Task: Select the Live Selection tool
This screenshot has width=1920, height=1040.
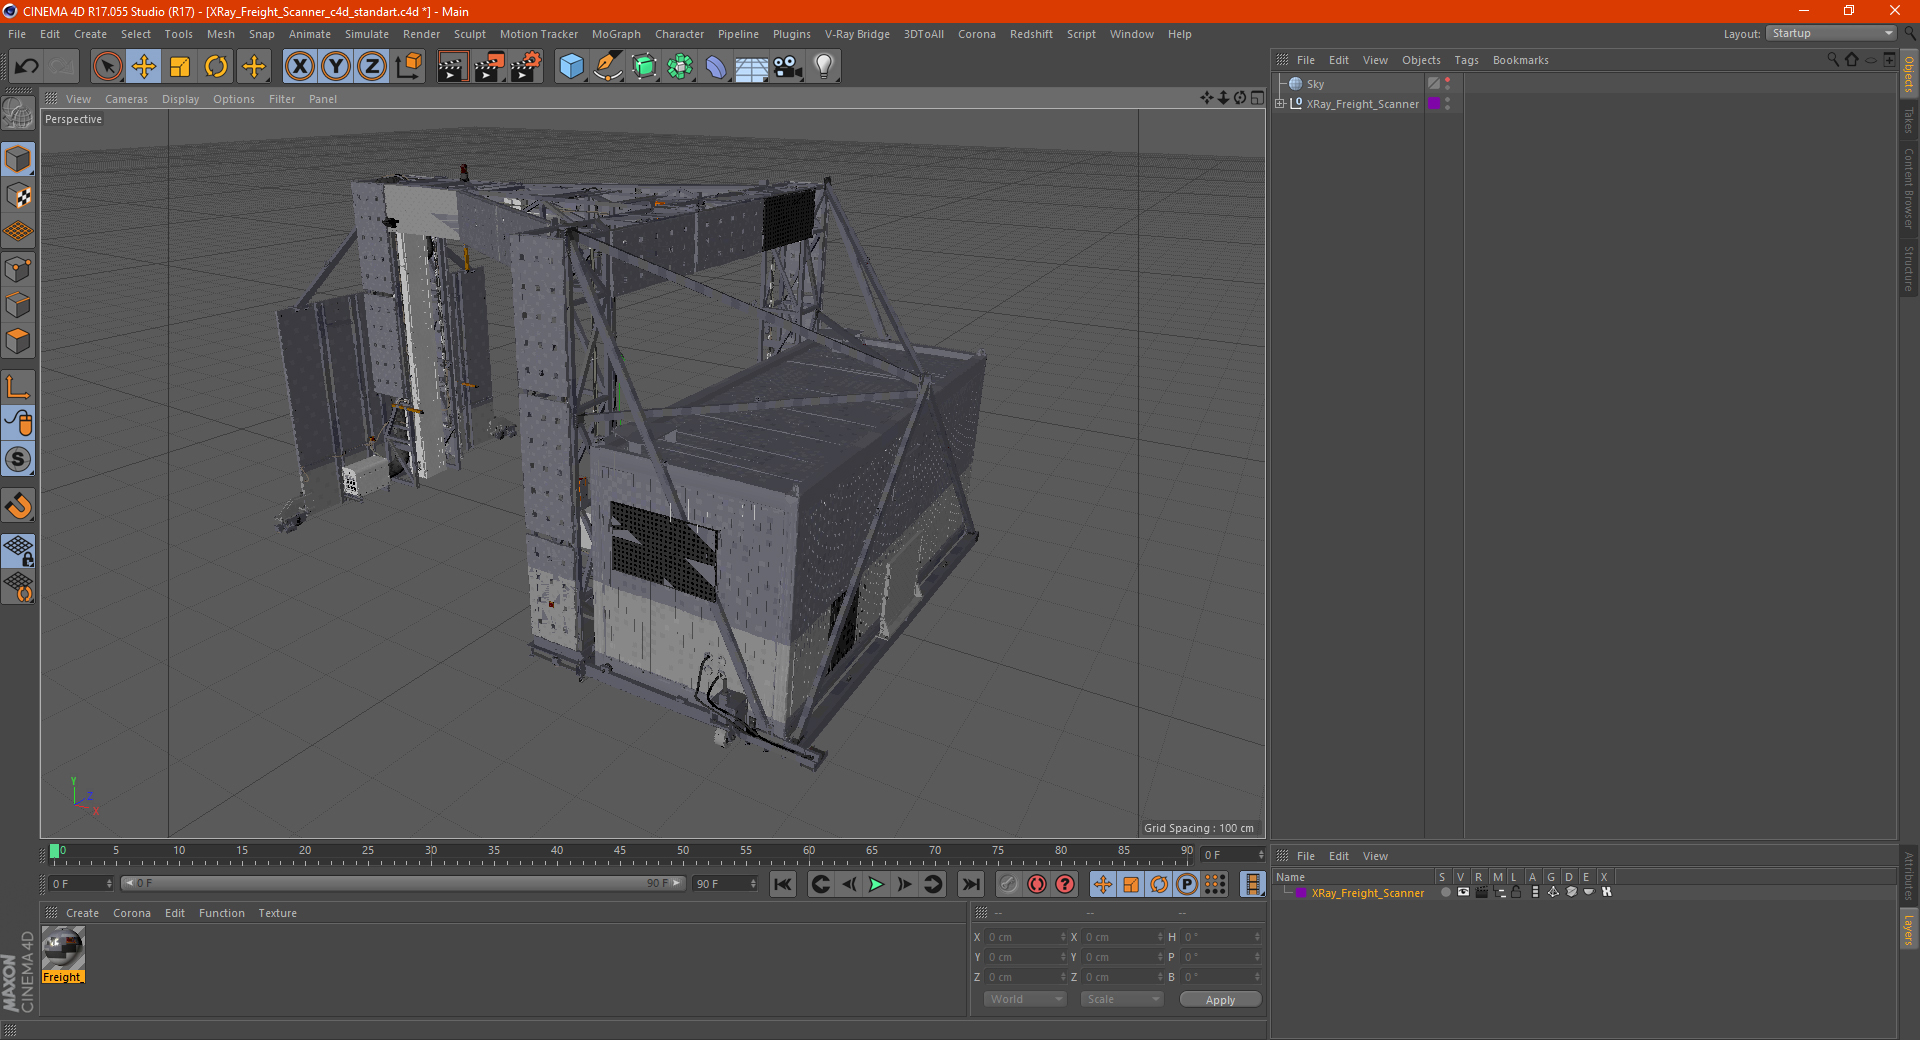Action: tap(107, 67)
